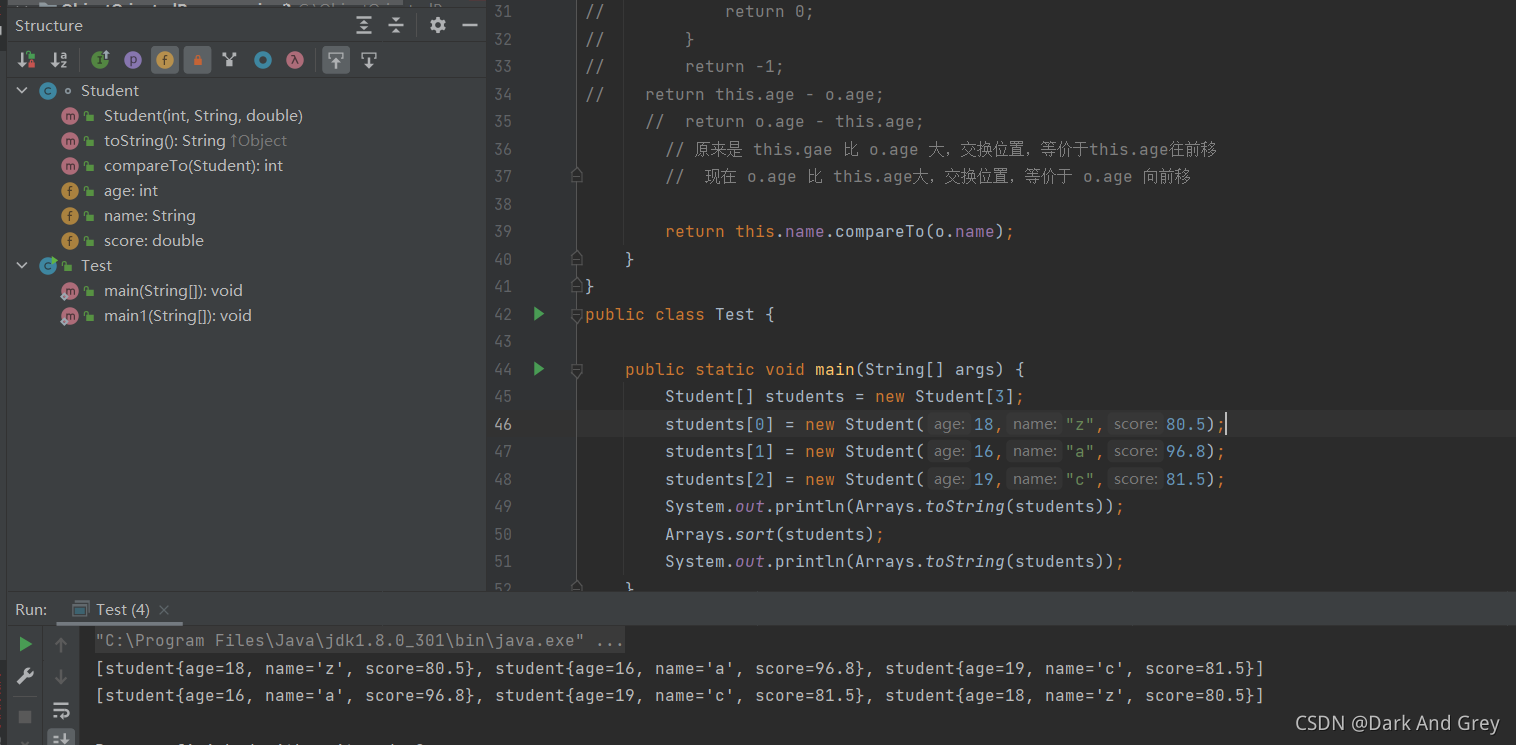Collapse the Student class node
The width and height of the screenshot is (1516, 745).
click(22, 91)
